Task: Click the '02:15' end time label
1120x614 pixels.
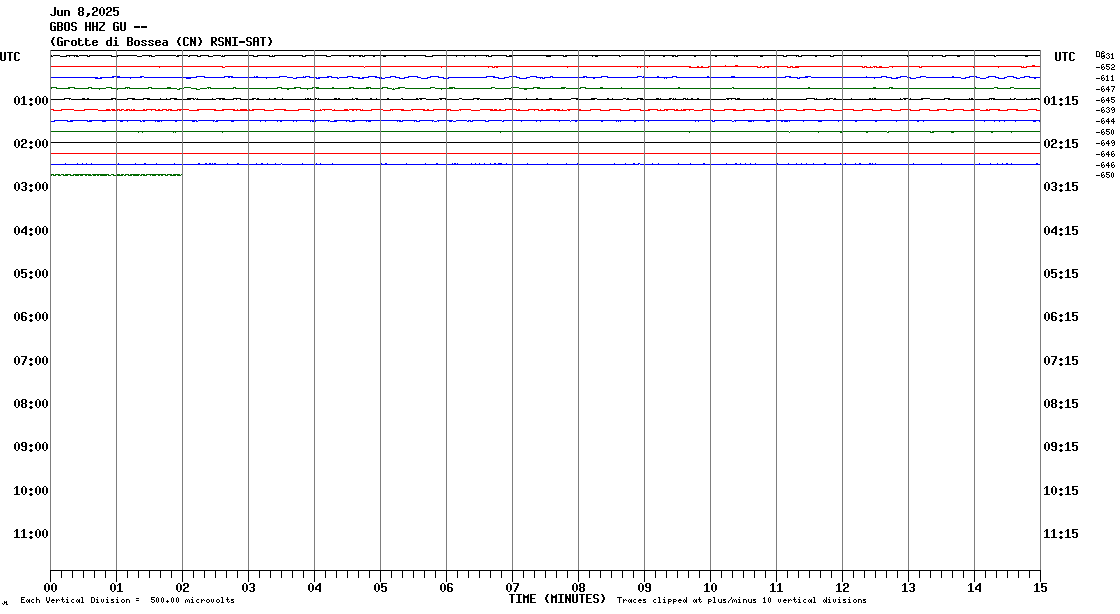Action: (x=1061, y=144)
